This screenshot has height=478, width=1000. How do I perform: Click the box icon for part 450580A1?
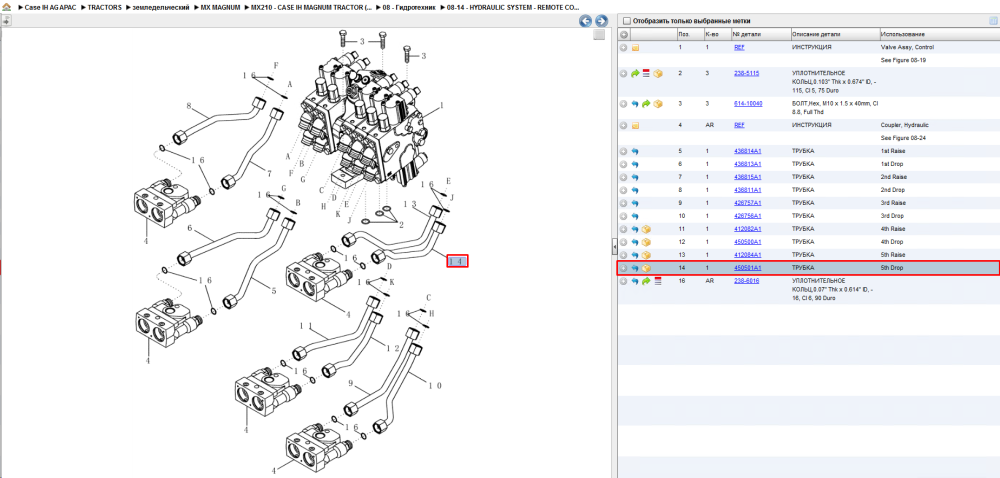point(646,242)
